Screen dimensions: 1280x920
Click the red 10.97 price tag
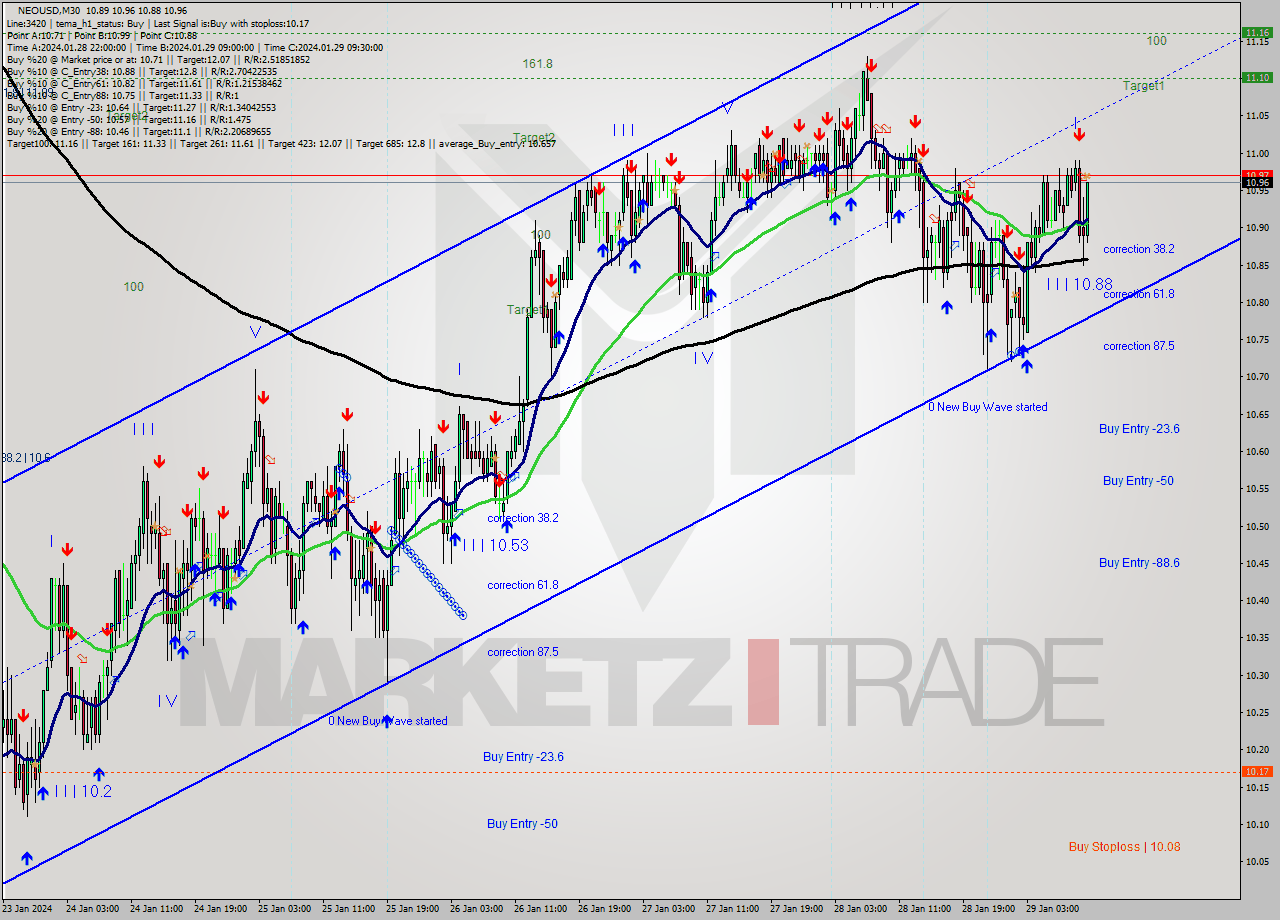(1257, 174)
